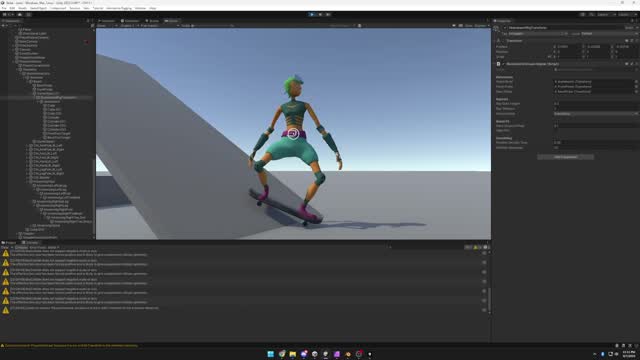Toggle the GameObject active checkbox in Inspector
Image resolution: width=640 pixels, height=360 pixels.
[x=505, y=28]
